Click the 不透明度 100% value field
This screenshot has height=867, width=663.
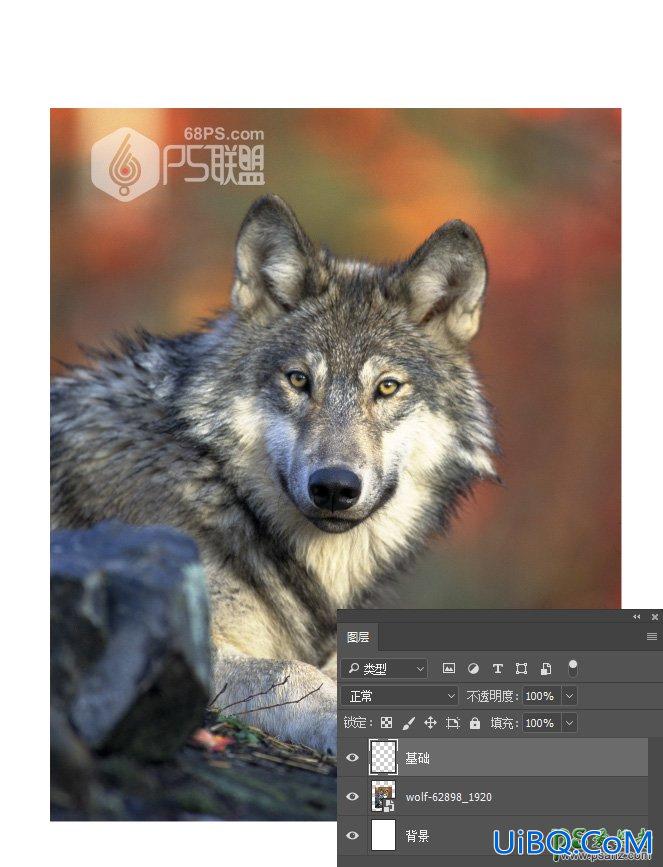coord(541,696)
